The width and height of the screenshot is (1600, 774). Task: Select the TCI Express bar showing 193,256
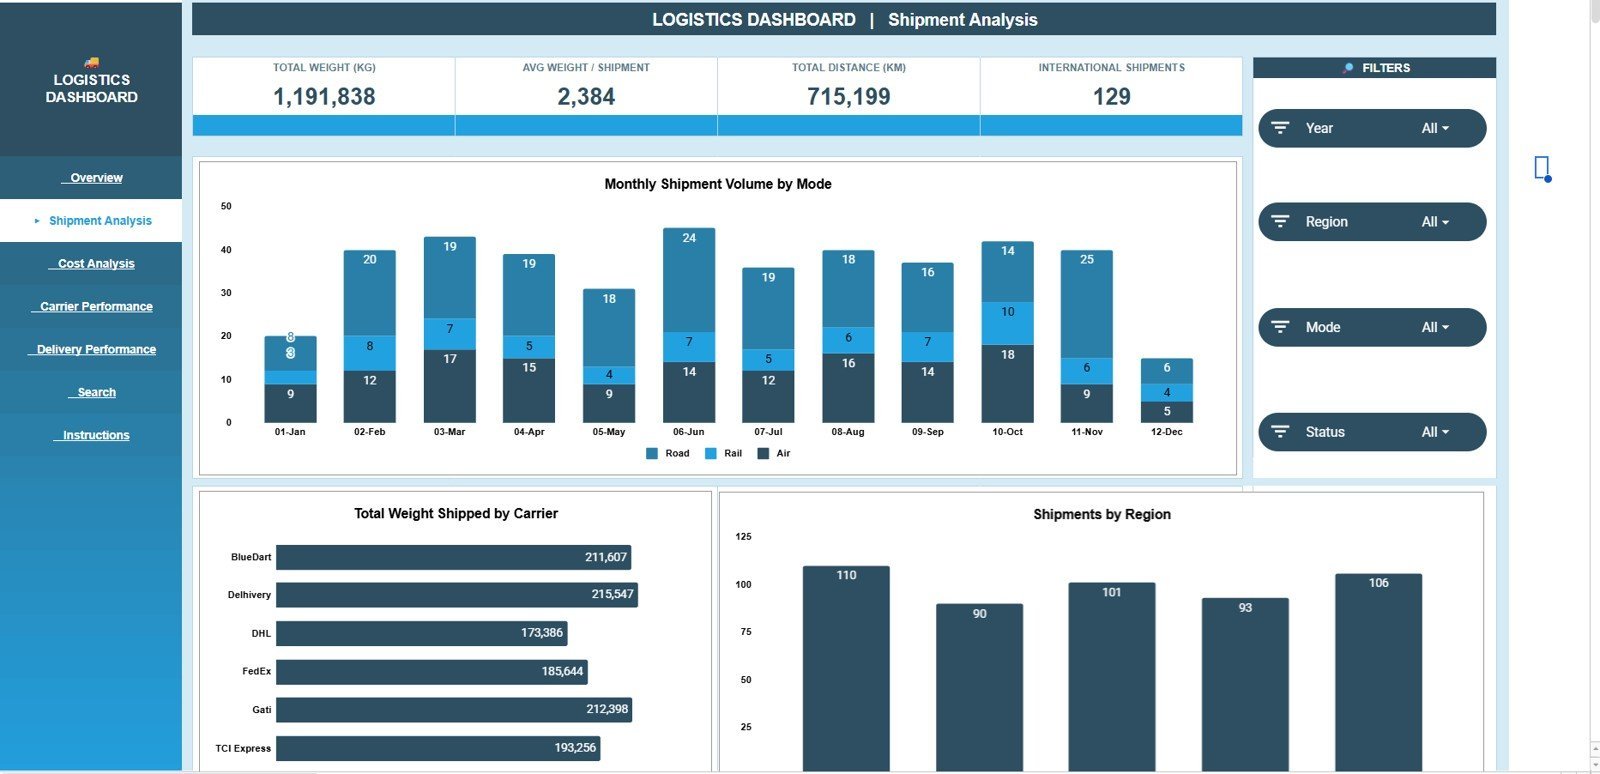pos(438,748)
